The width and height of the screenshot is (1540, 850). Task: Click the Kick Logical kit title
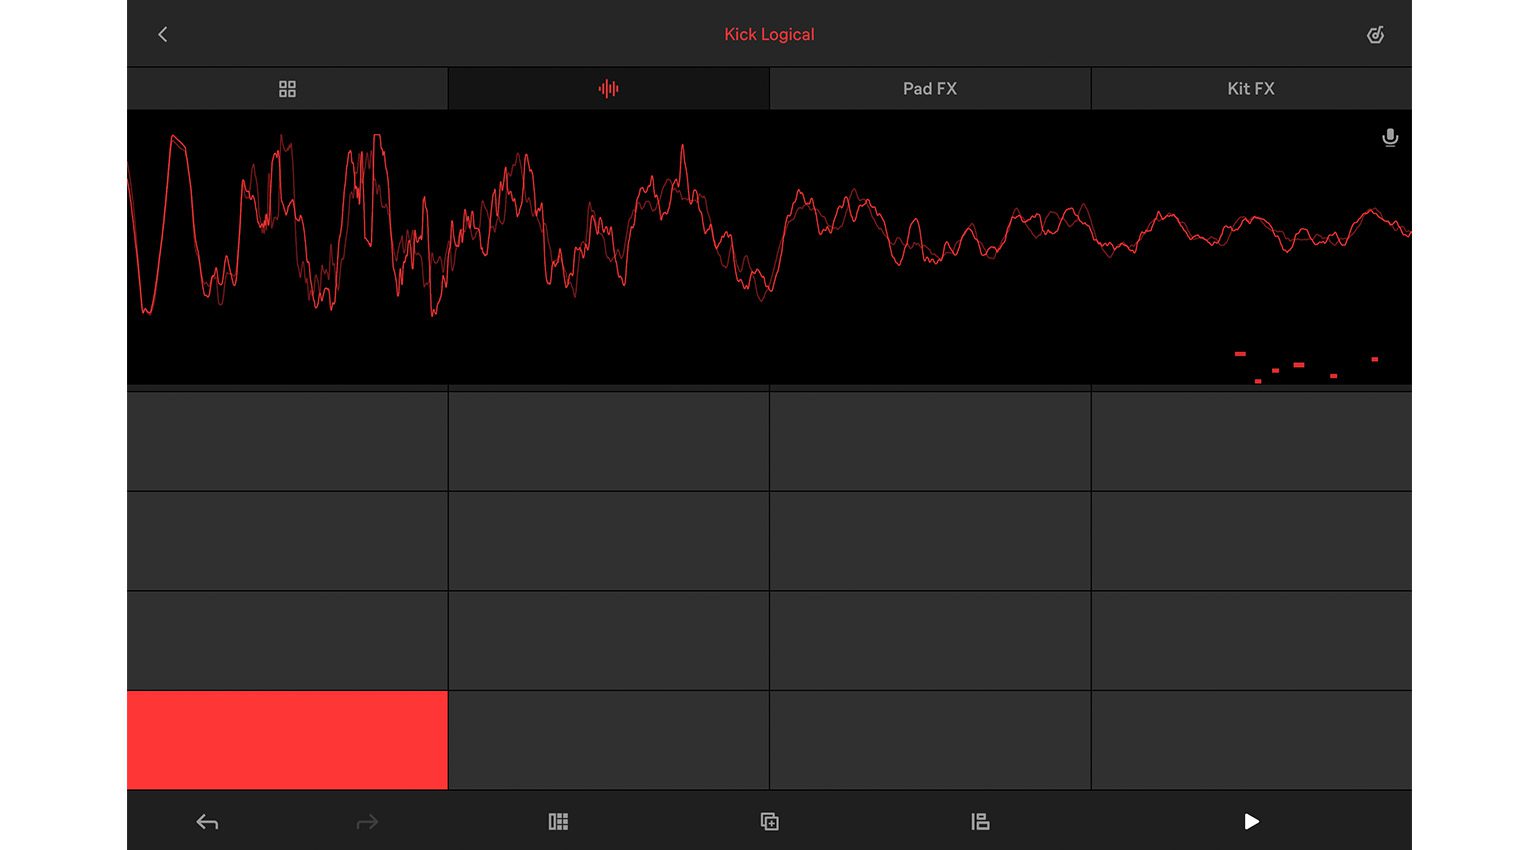point(769,34)
